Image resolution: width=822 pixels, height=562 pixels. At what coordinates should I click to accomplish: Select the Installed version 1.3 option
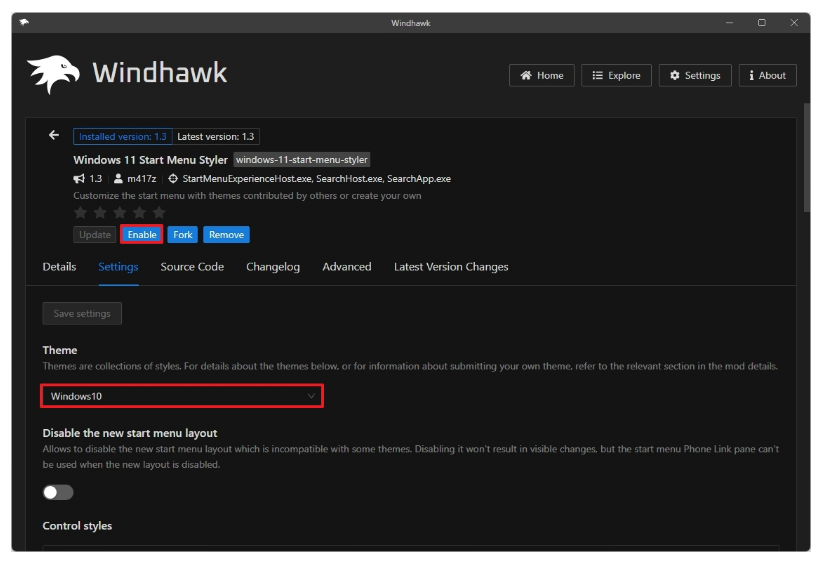point(123,137)
